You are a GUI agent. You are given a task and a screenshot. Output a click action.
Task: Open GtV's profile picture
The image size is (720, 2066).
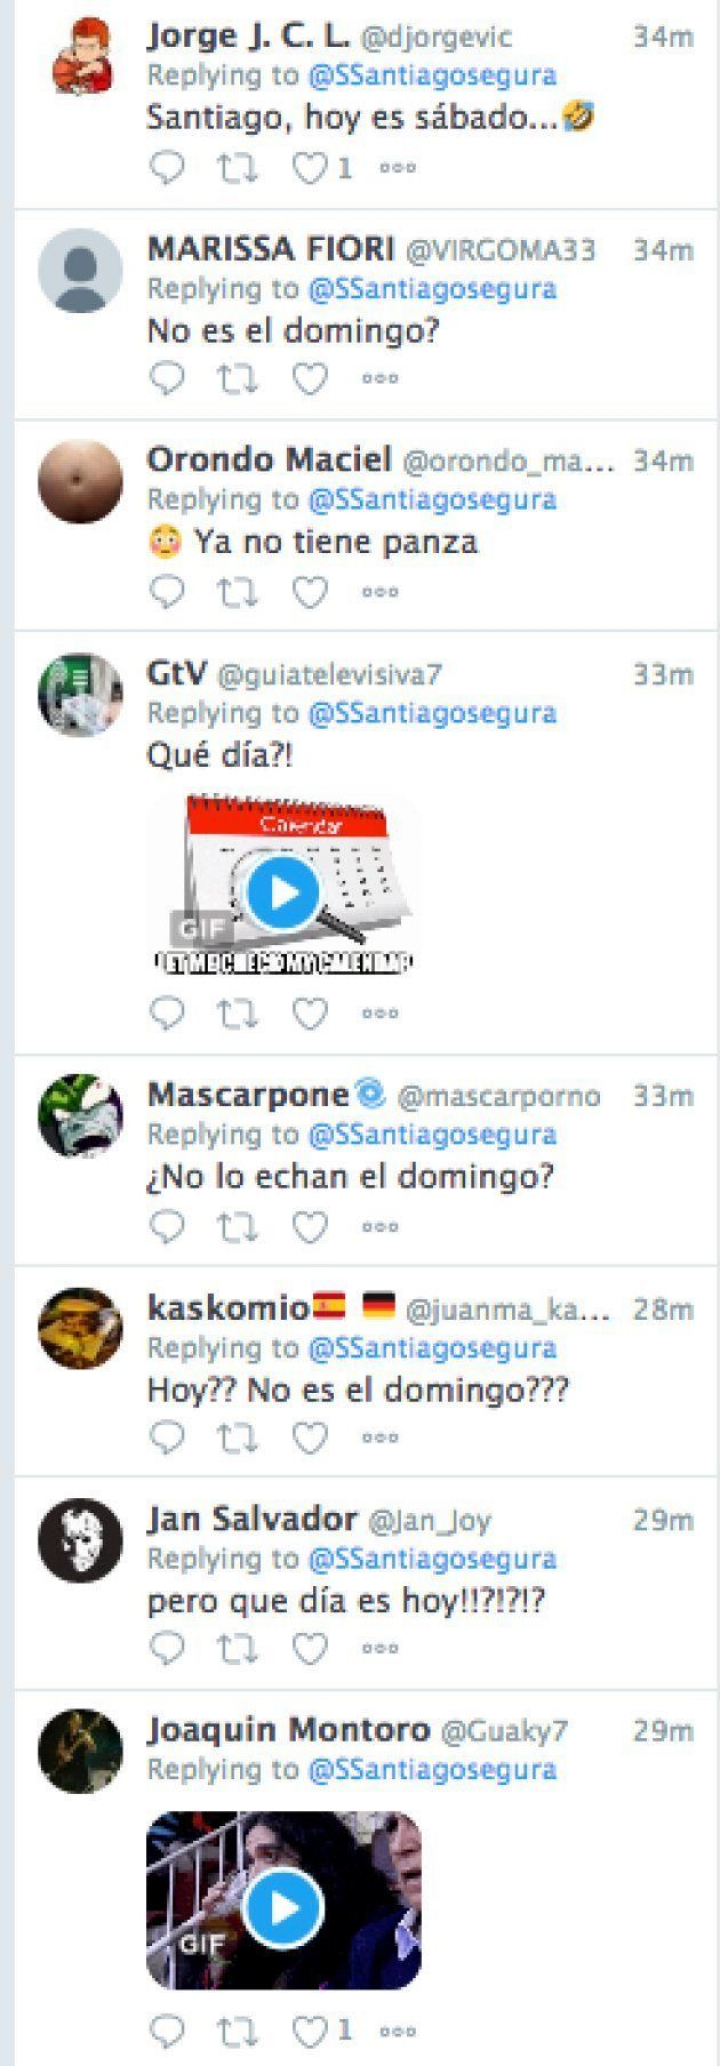coord(80,695)
